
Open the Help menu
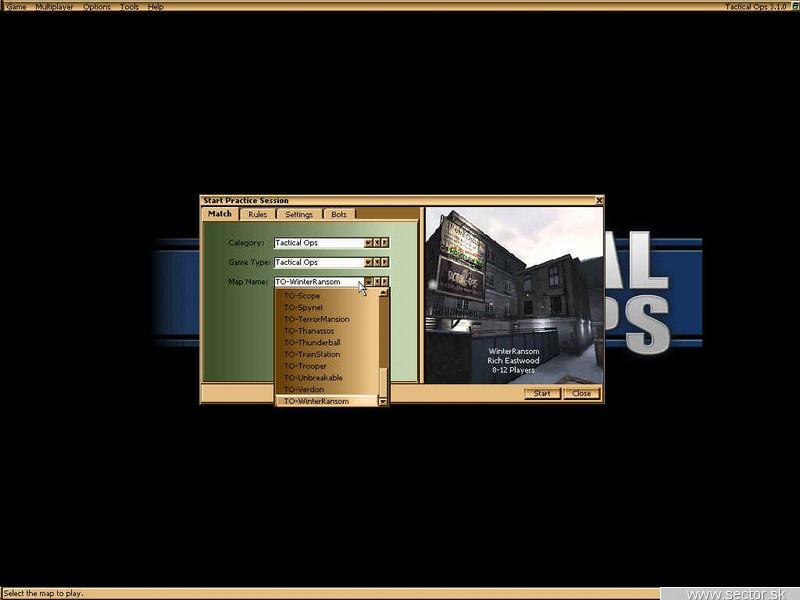[x=155, y=7]
